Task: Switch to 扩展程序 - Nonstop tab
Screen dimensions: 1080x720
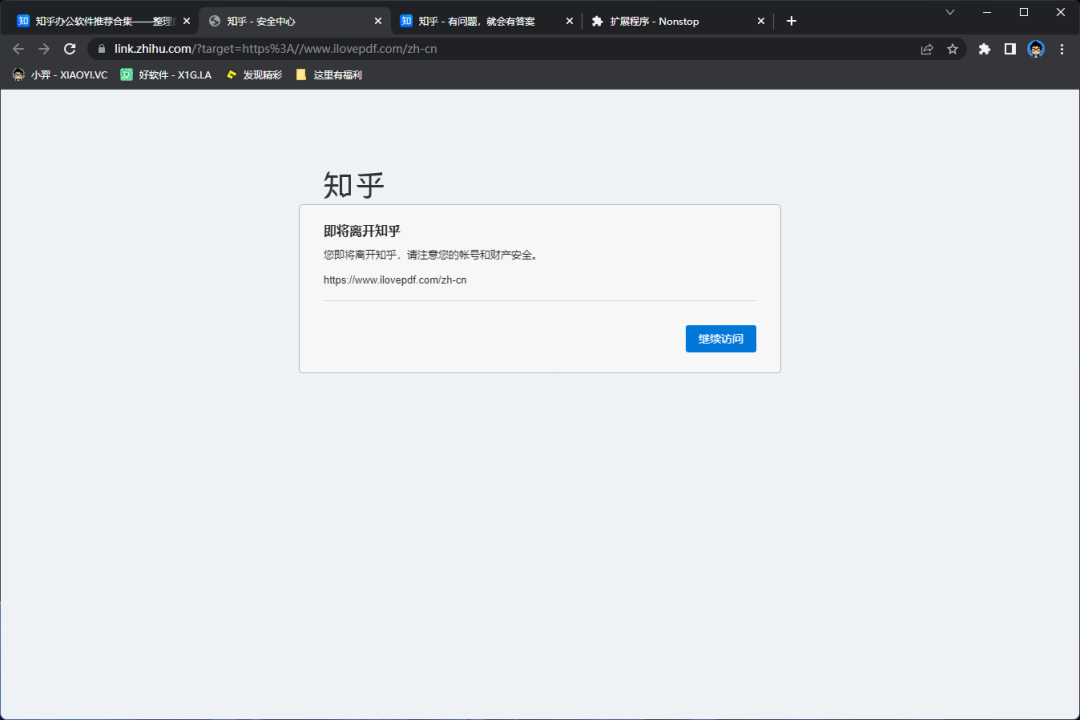Action: pos(668,21)
